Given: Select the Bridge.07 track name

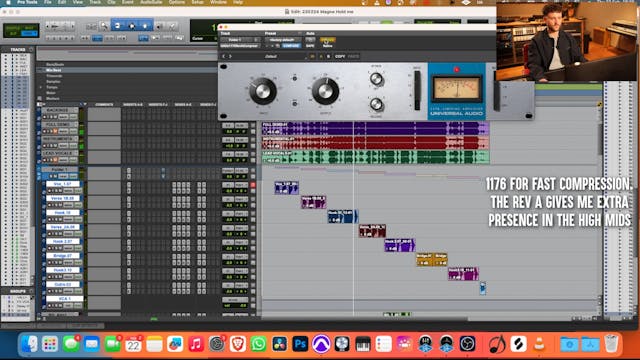Looking at the screenshot, I should pyautogui.click(x=62, y=256).
